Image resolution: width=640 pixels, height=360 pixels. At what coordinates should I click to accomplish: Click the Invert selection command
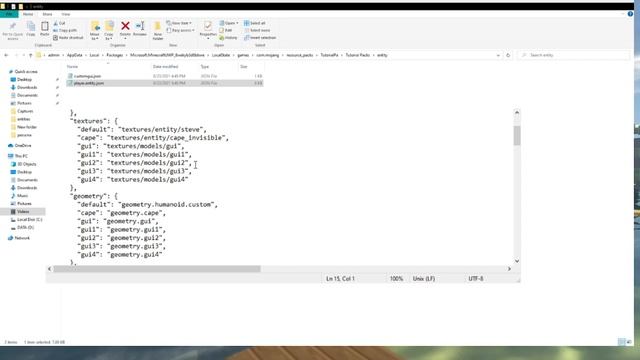[x=260, y=38]
